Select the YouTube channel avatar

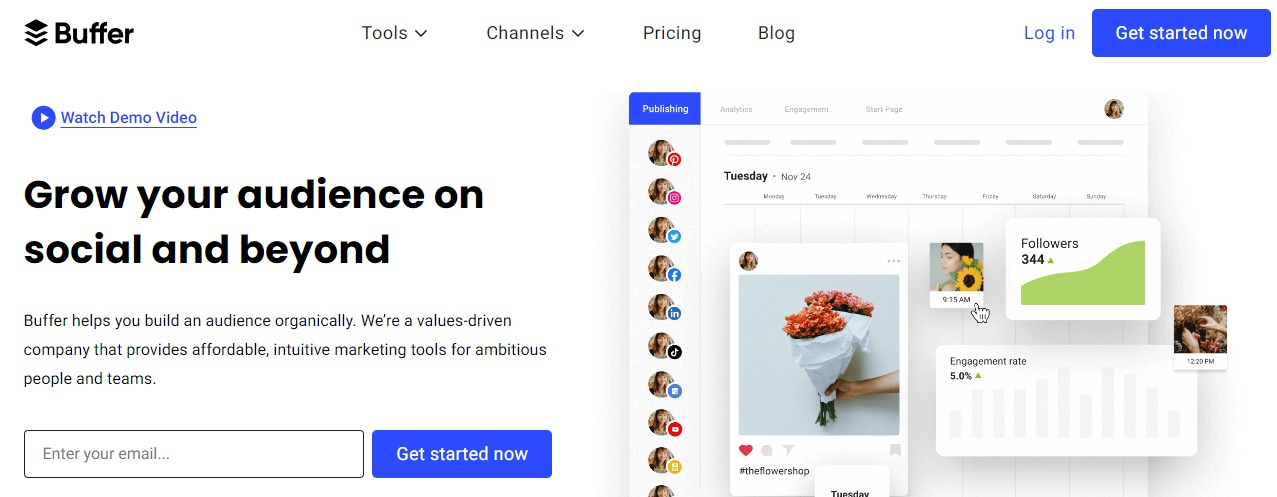[664, 423]
